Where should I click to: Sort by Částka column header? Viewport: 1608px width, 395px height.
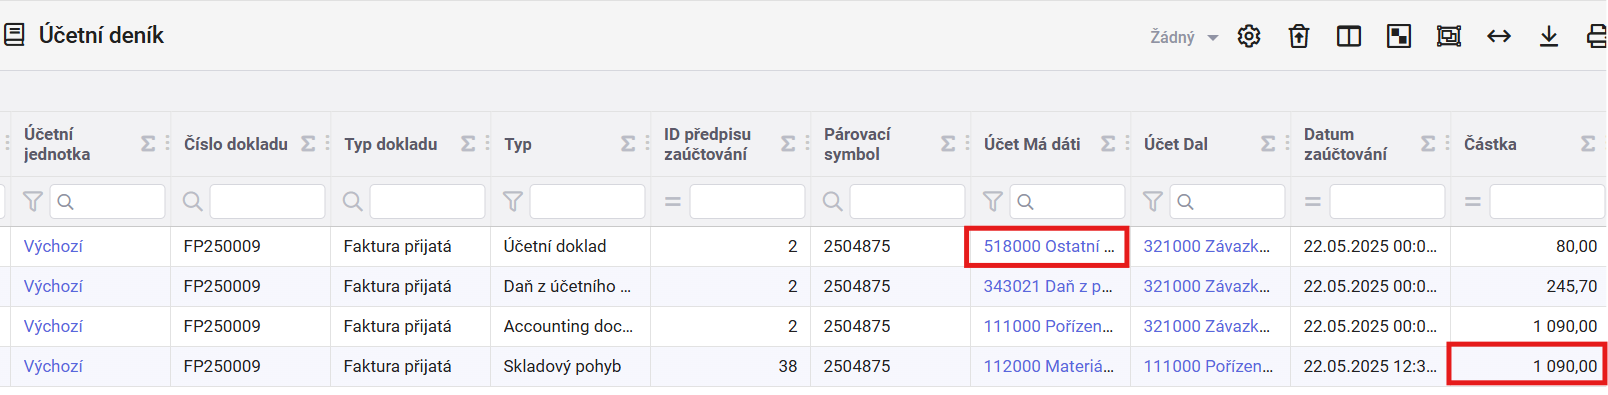[1490, 144]
